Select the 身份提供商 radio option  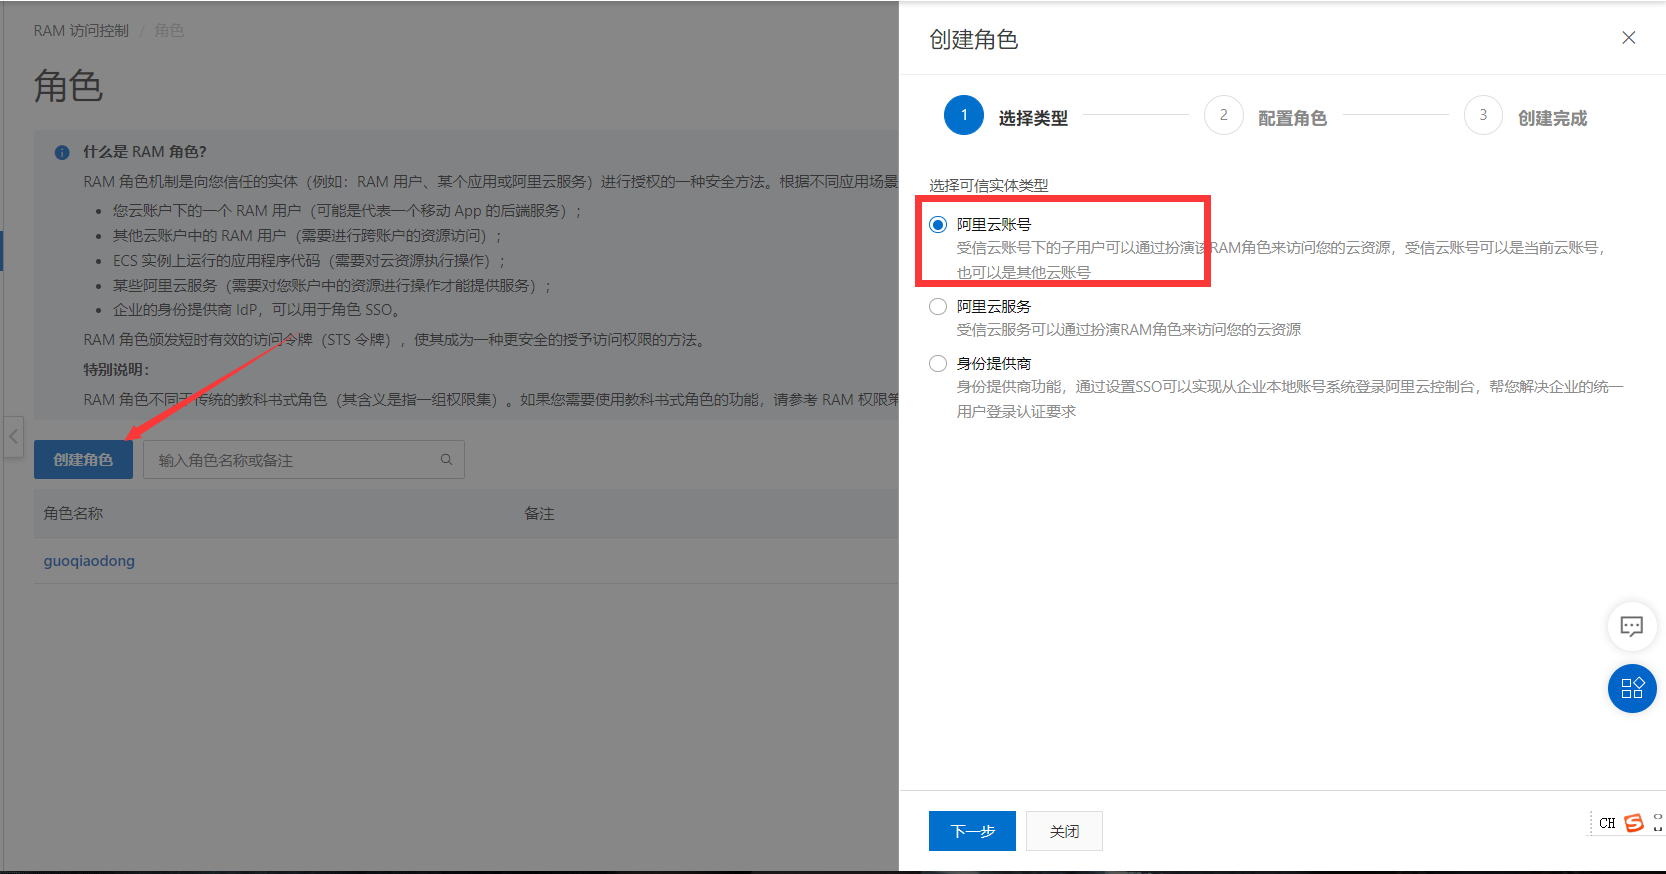pos(938,364)
